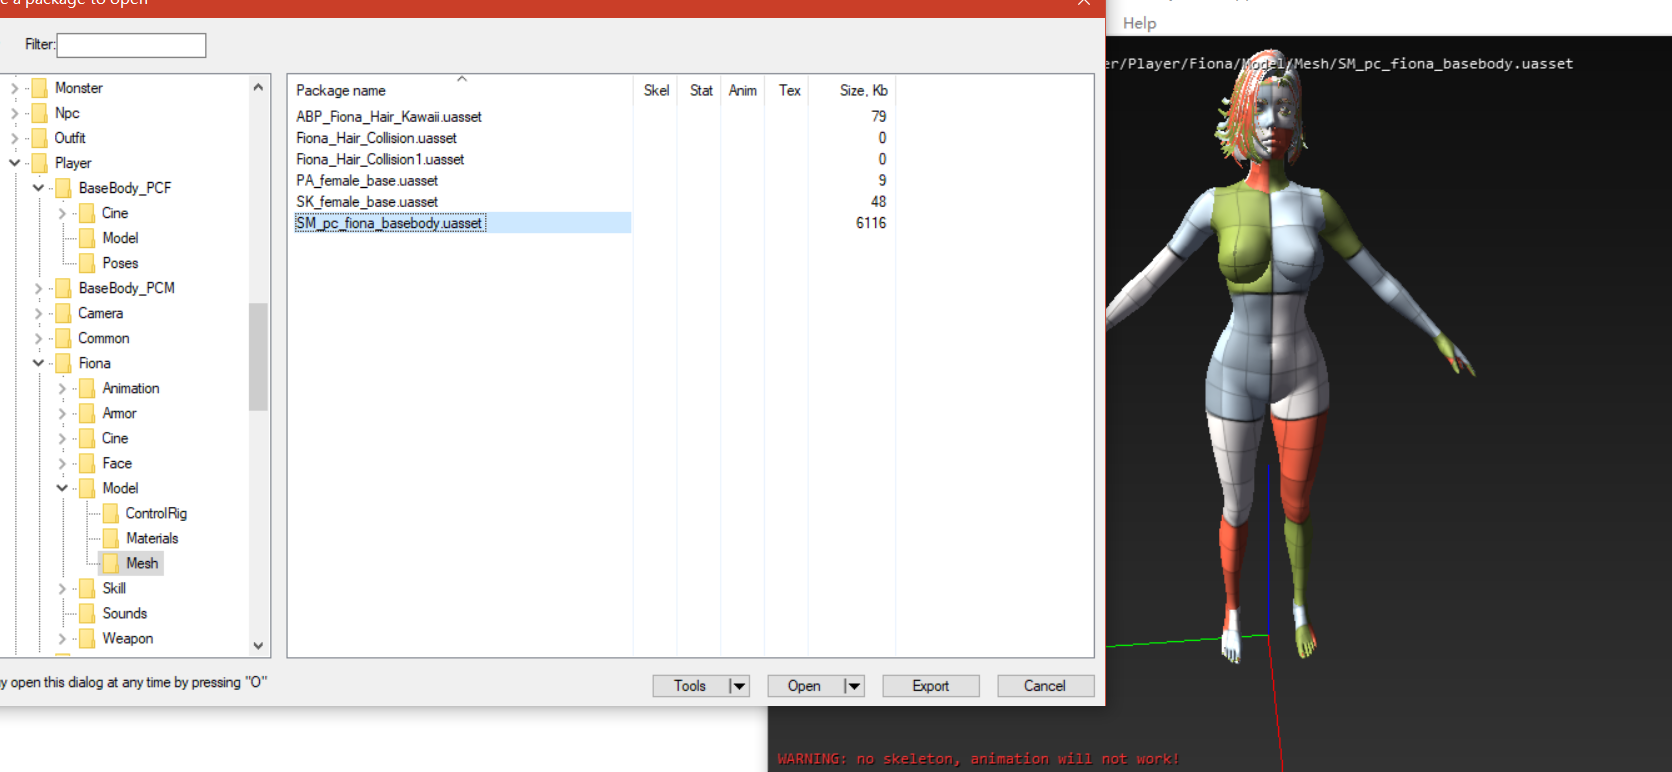Sort by Stat column header
This screenshot has width=1672, height=772.
tap(700, 90)
